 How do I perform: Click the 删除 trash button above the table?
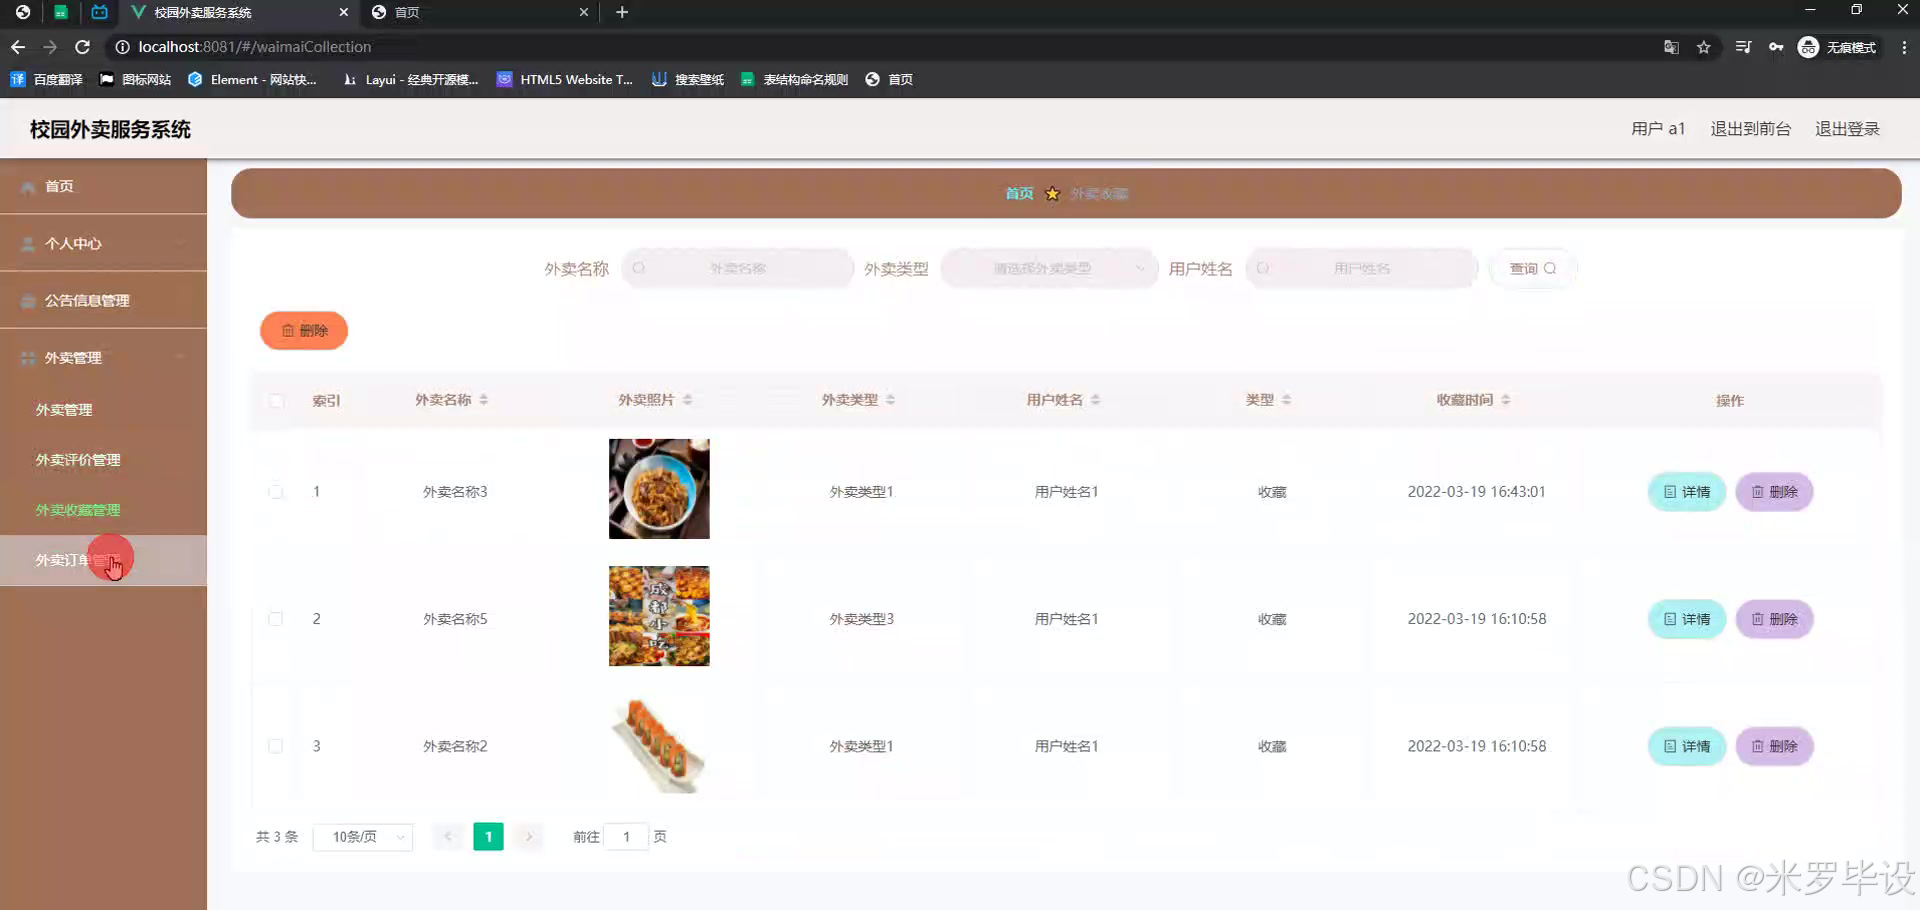[303, 330]
